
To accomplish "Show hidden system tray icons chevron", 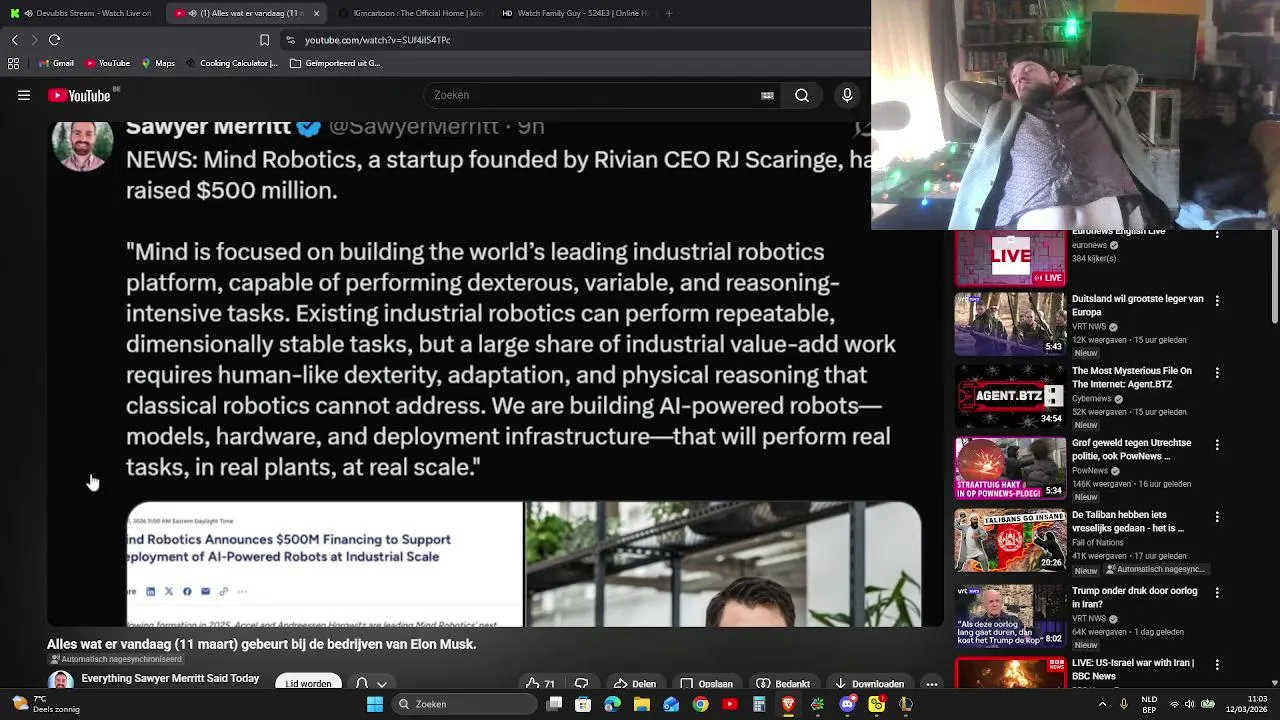I will coord(1102,704).
